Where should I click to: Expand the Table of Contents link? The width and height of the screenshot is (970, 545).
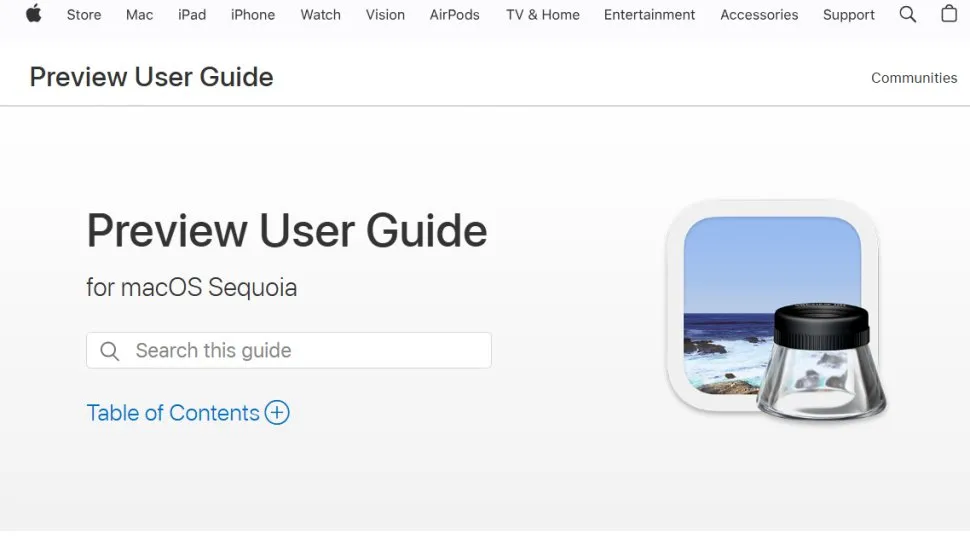tap(173, 413)
